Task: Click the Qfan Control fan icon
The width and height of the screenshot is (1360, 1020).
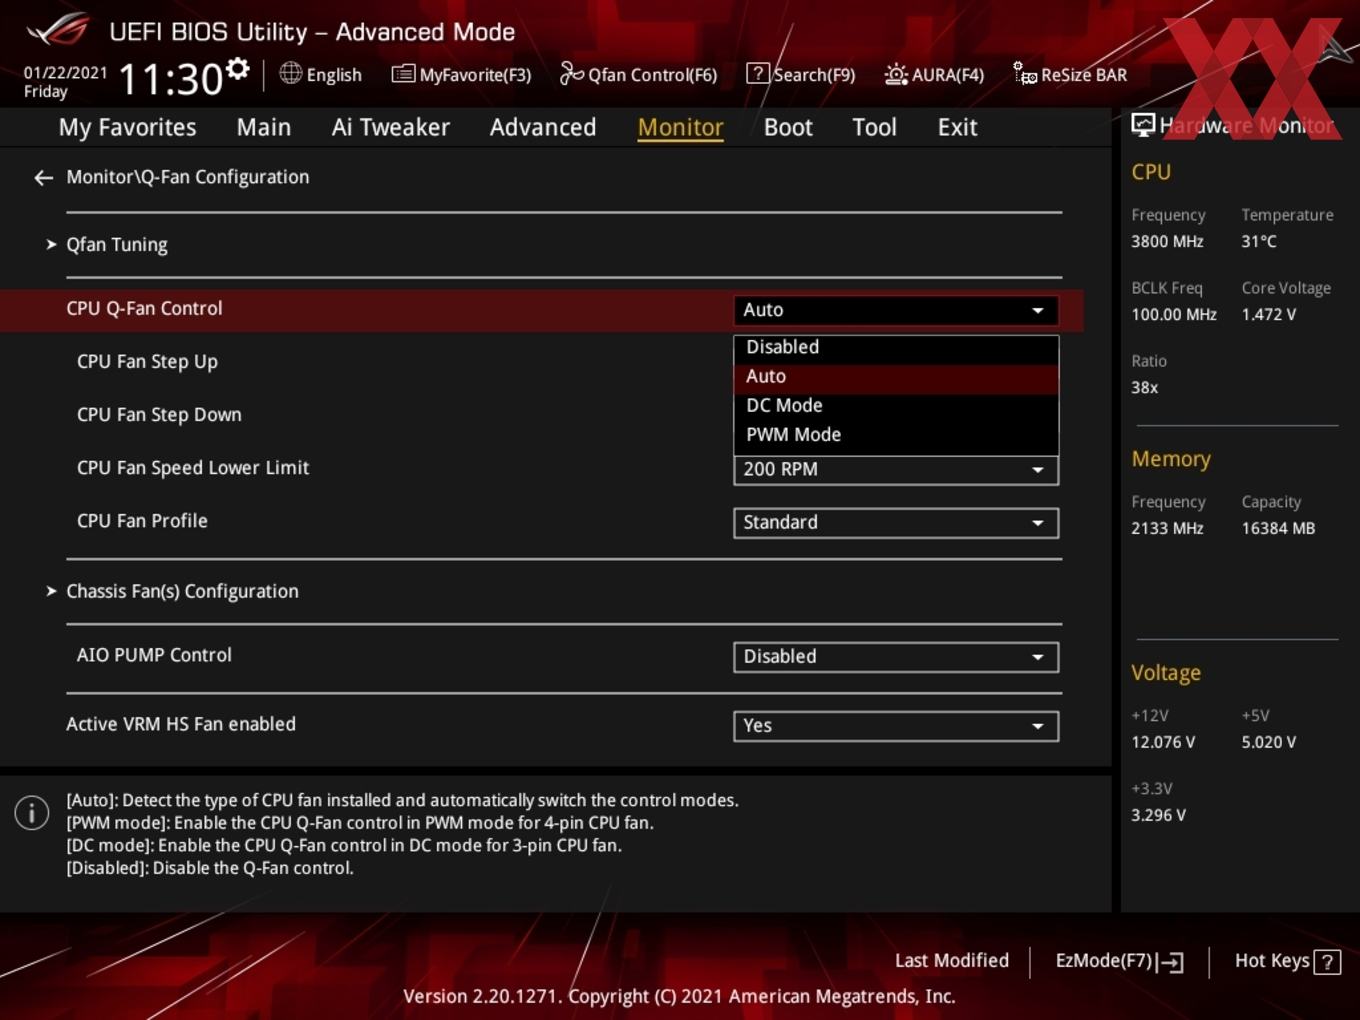Action: click(x=571, y=73)
